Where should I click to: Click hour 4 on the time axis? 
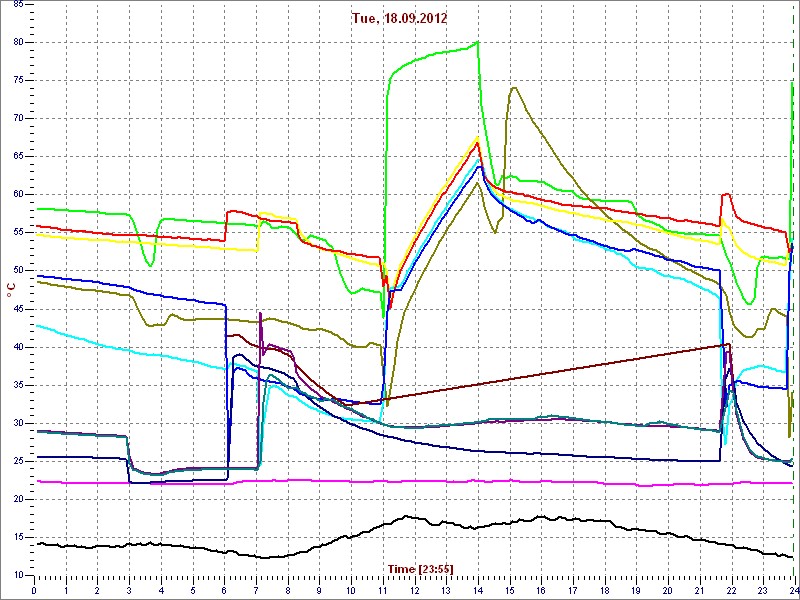pos(161,590)
